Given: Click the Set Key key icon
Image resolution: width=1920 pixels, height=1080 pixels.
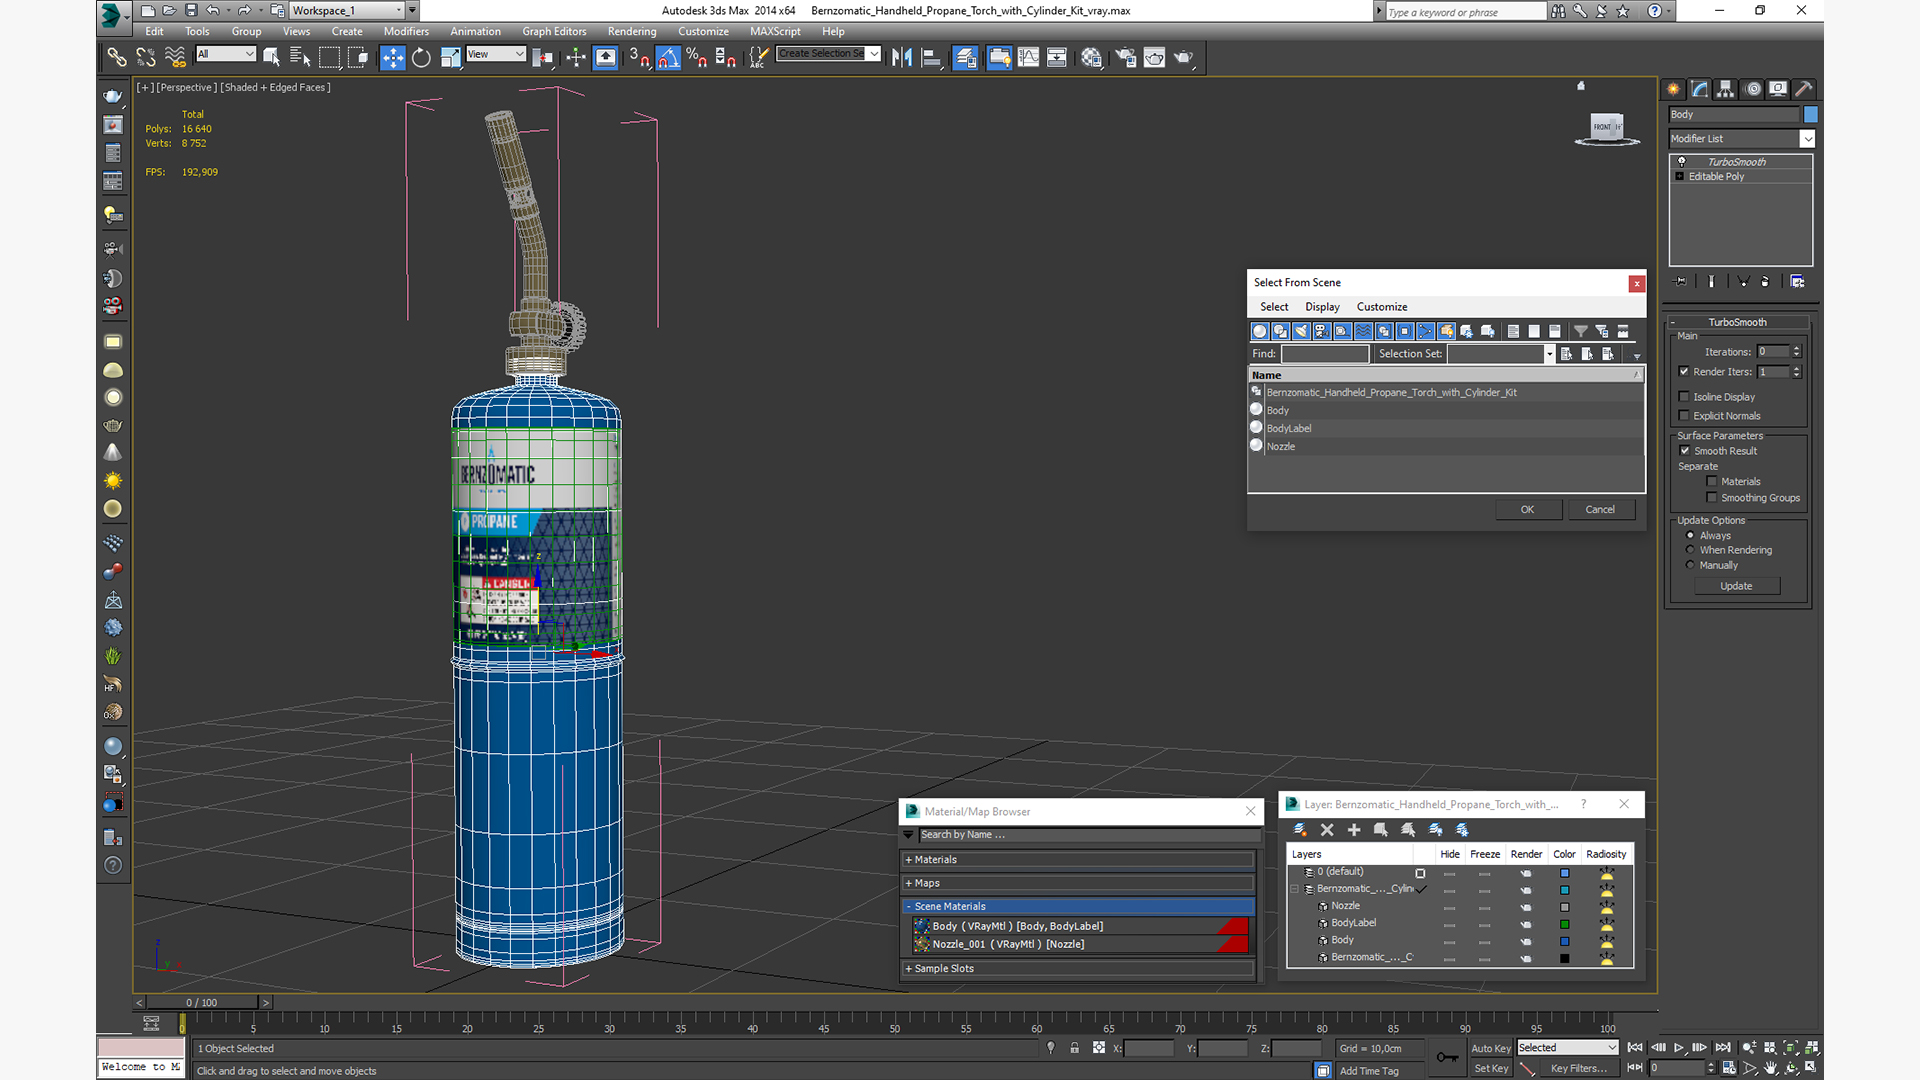Looking at the screenshot, I should (1447, 1057).
